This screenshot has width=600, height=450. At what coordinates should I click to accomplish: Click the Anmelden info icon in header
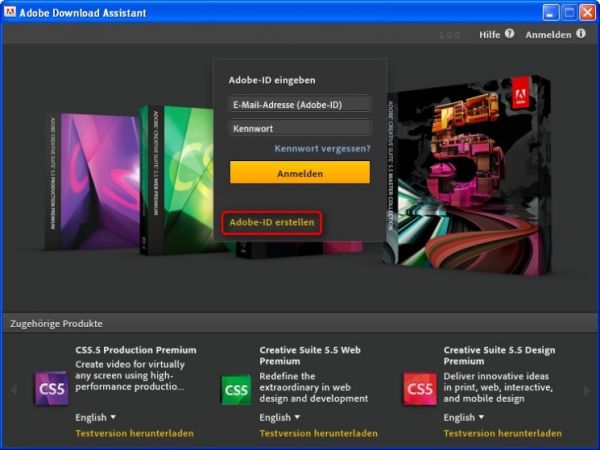click(581, 34)
